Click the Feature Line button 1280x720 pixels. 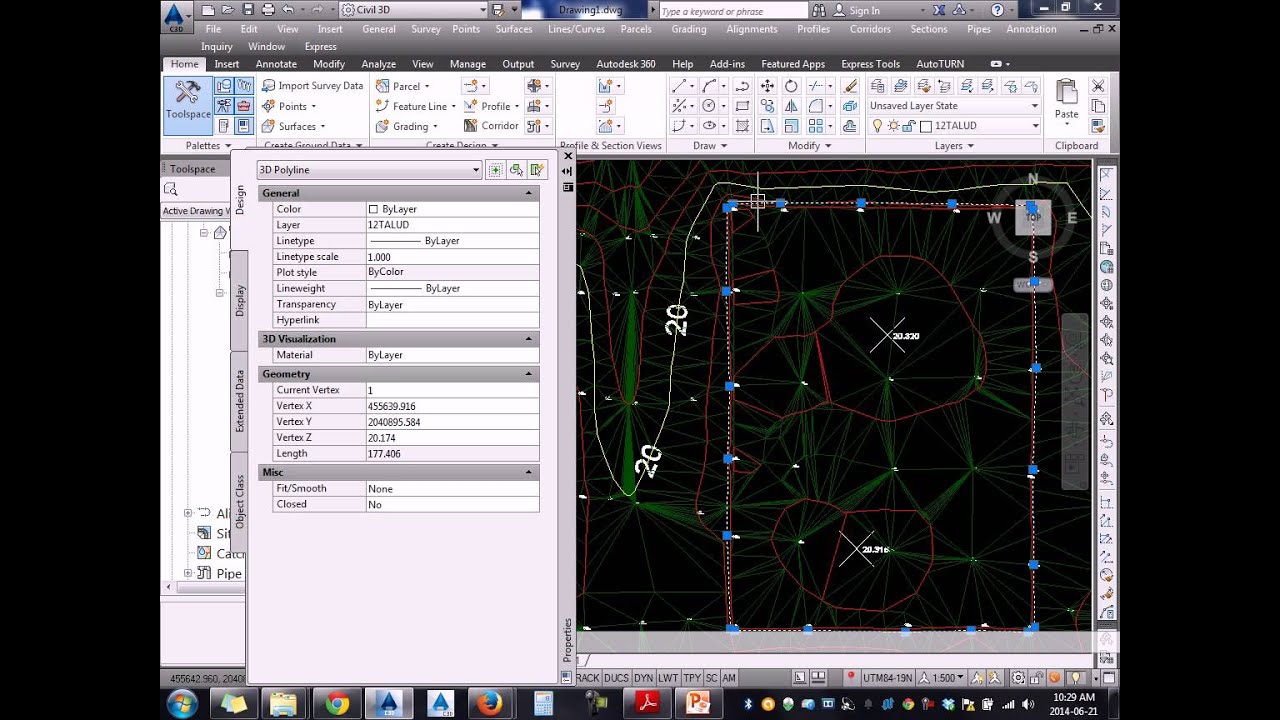tap(416, 106)
